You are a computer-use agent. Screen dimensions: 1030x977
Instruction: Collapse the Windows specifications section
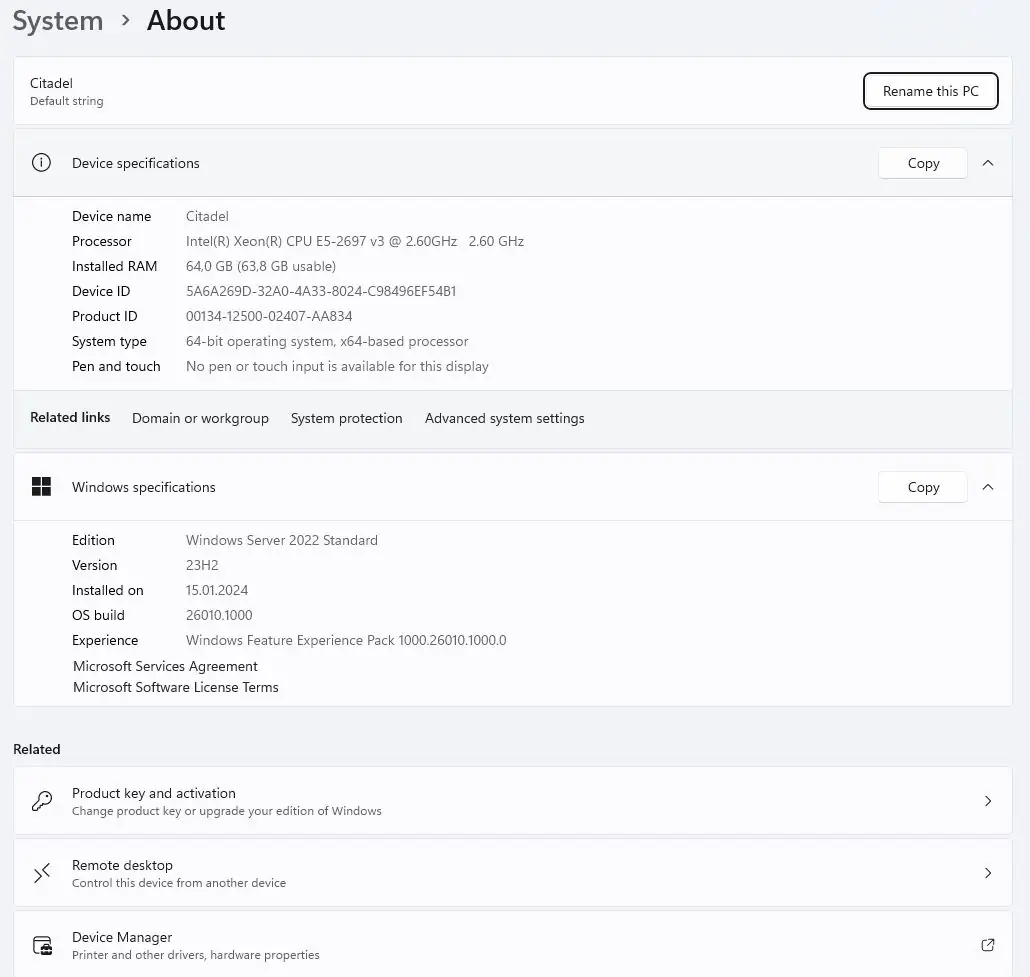point(987,487)
